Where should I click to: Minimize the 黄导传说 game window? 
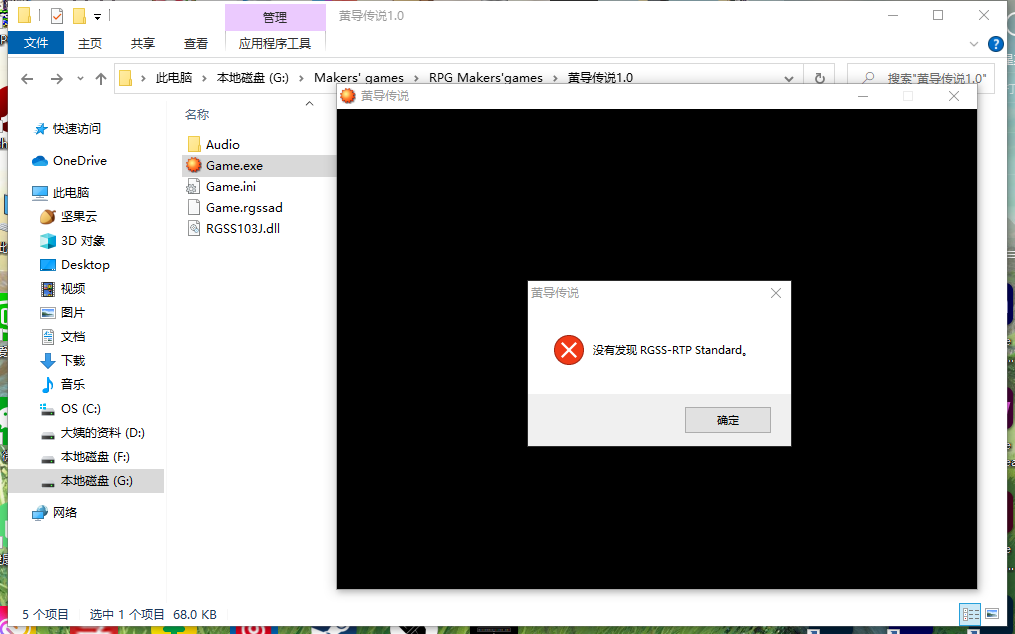[x=862, y=96]
